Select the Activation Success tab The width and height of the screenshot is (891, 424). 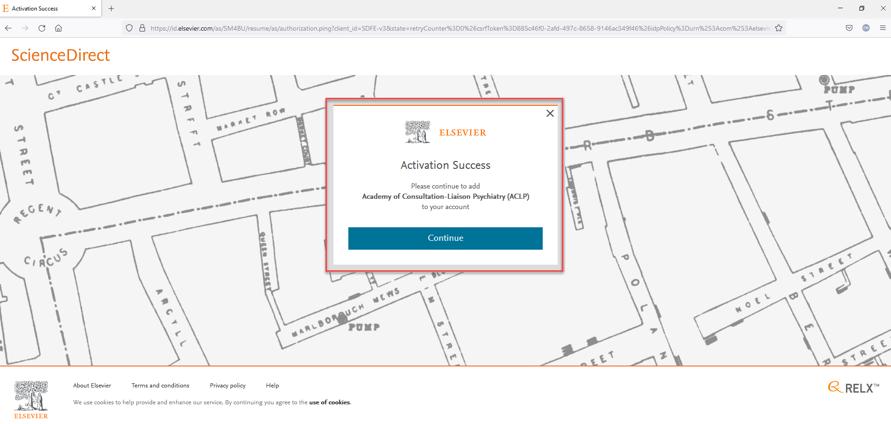[51, 9]
